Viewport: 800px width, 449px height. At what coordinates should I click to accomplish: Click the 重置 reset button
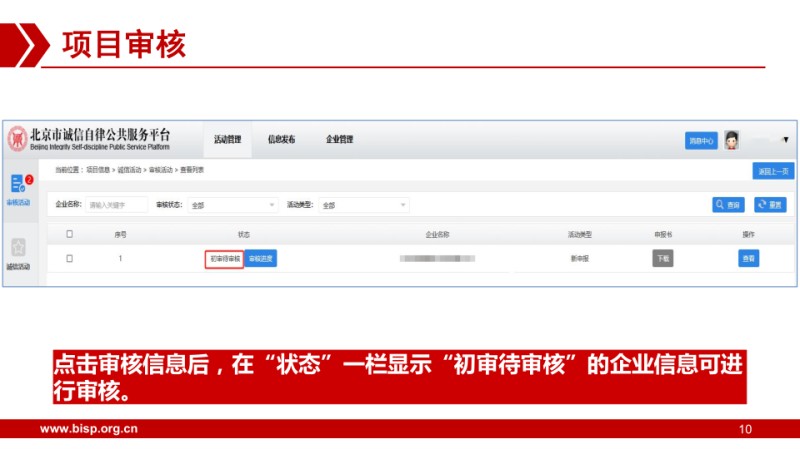769,205
